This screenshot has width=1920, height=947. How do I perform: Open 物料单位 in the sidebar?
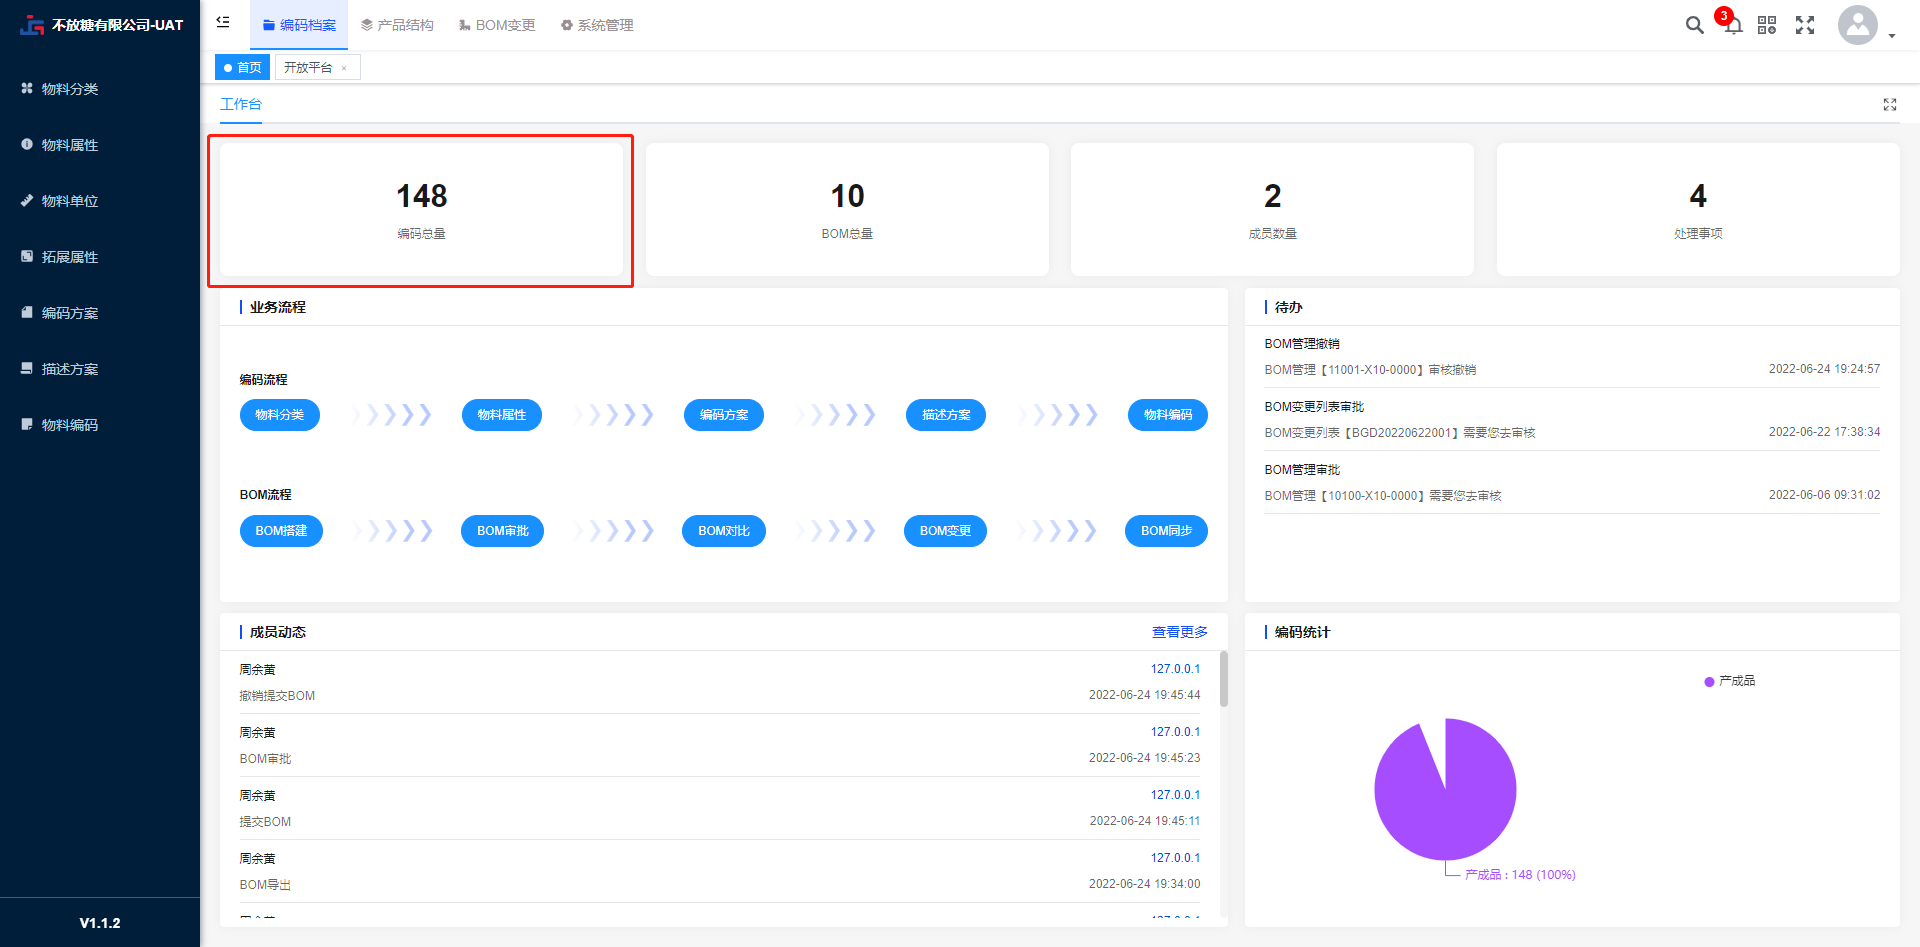click(x=100, y=201)
